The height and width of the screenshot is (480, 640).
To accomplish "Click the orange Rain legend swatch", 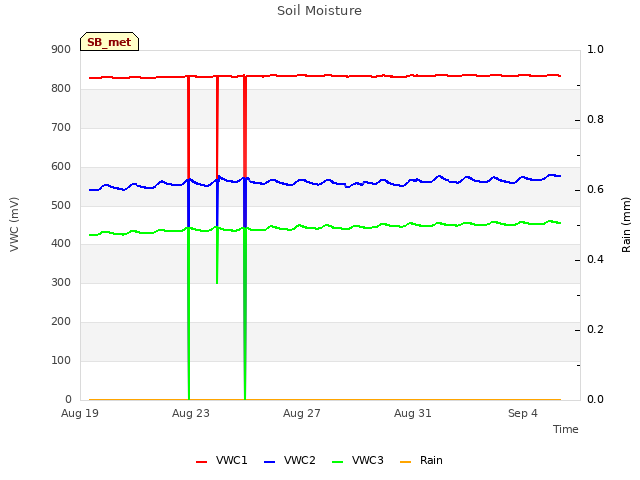I will tap(405, 462).
